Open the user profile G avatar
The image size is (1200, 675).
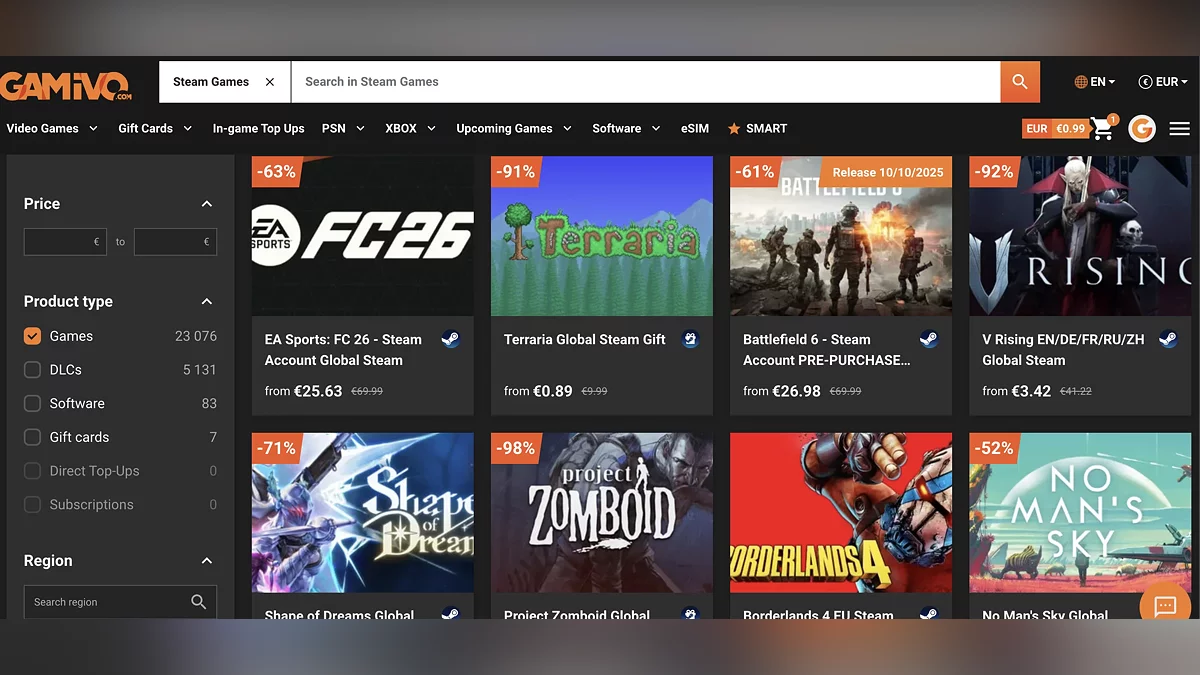[1142, 128]
